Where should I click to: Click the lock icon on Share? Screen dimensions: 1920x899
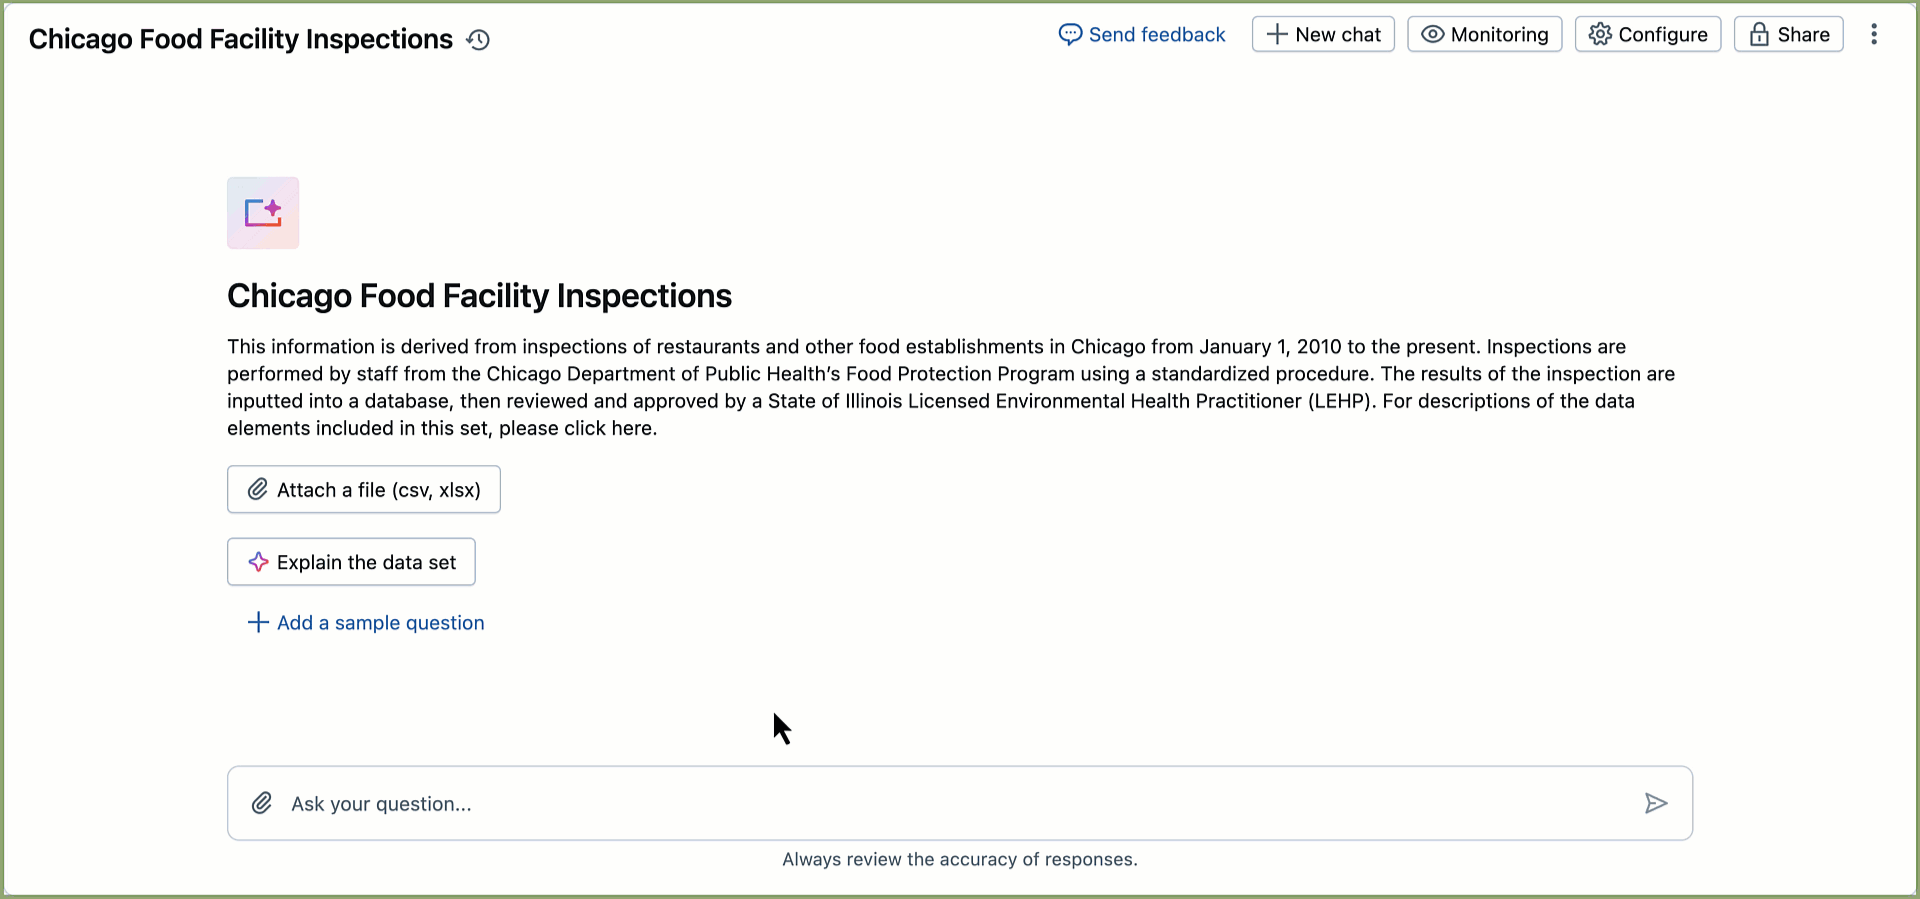coord(1759,35)
